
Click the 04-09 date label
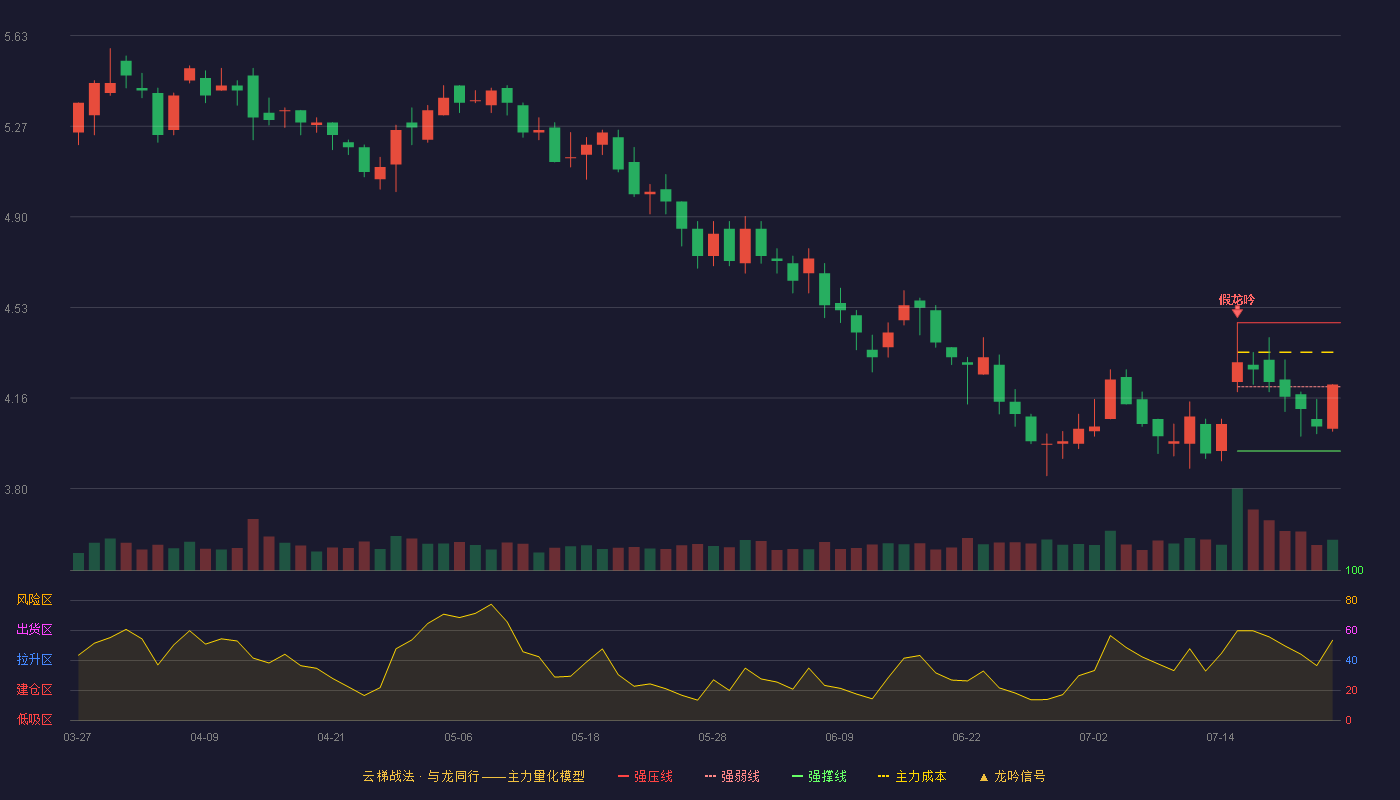coord(204,737)
